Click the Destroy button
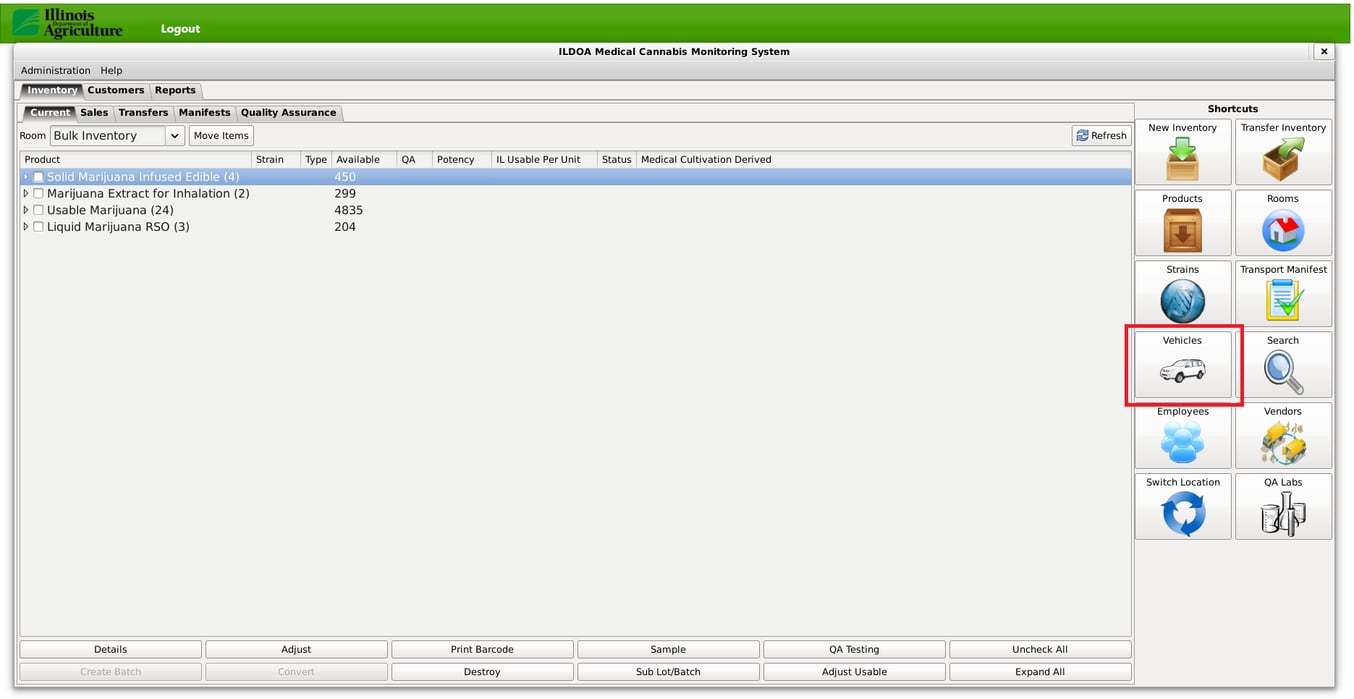This screenshot has width=1354, height=699. pos(482,671)
